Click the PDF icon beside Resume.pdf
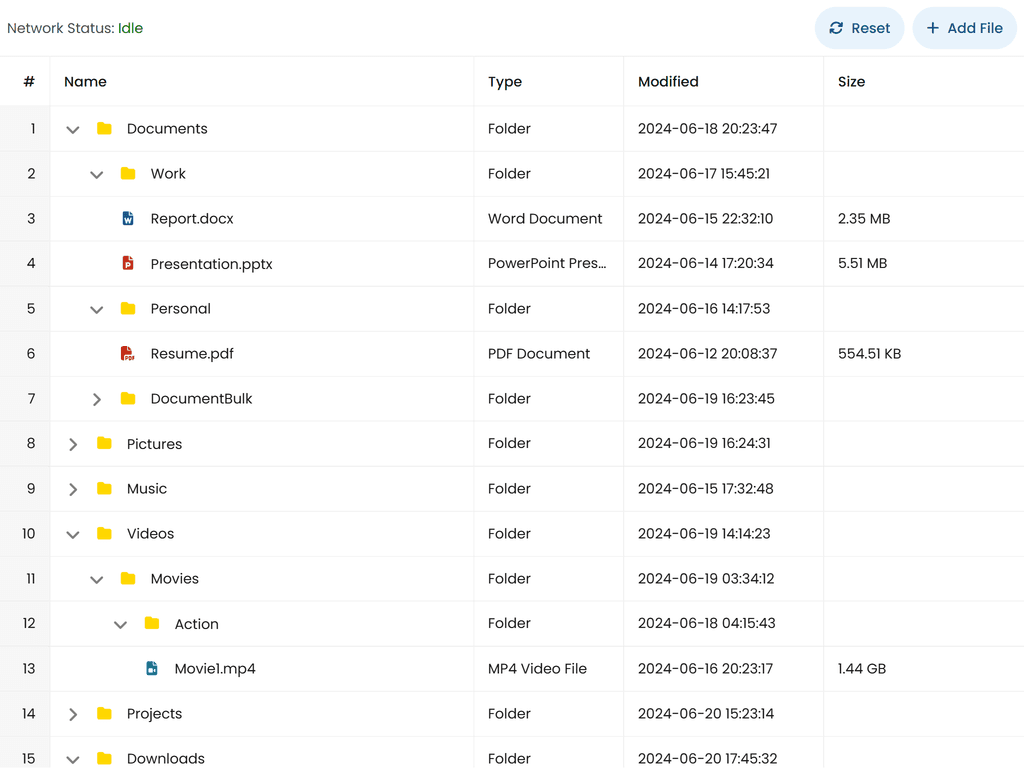 (x=128, y=354)
